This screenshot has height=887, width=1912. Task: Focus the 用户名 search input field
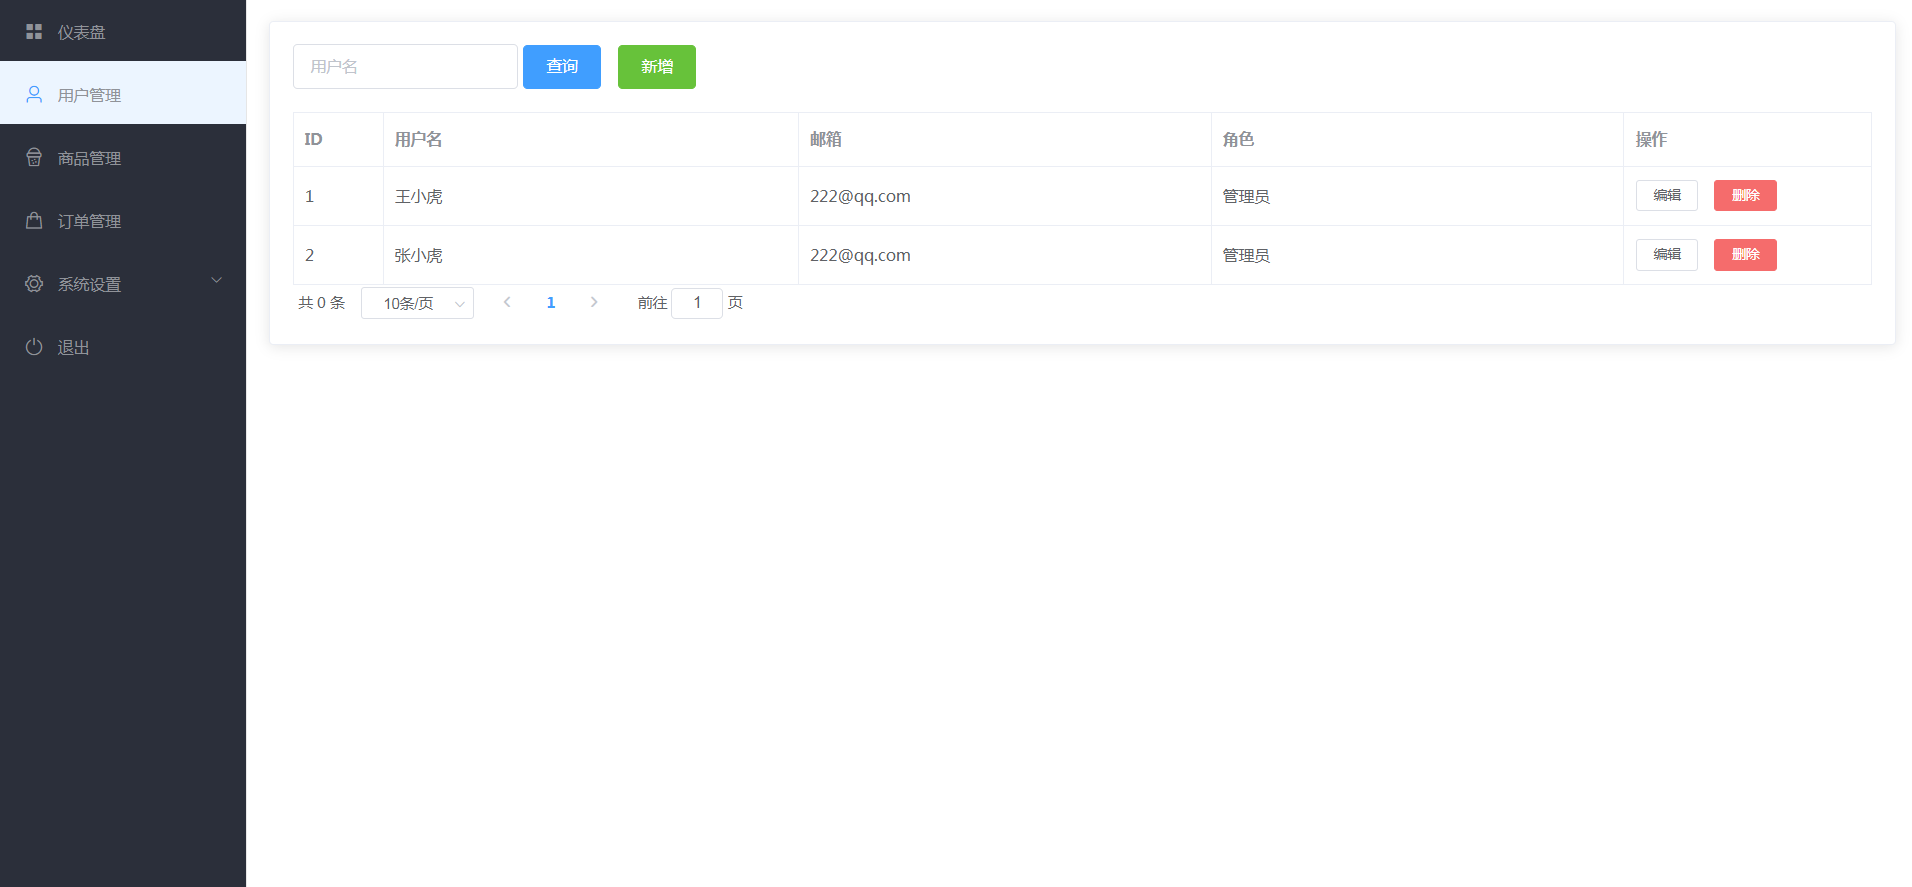pyautogui.click(x=405, y=67)
